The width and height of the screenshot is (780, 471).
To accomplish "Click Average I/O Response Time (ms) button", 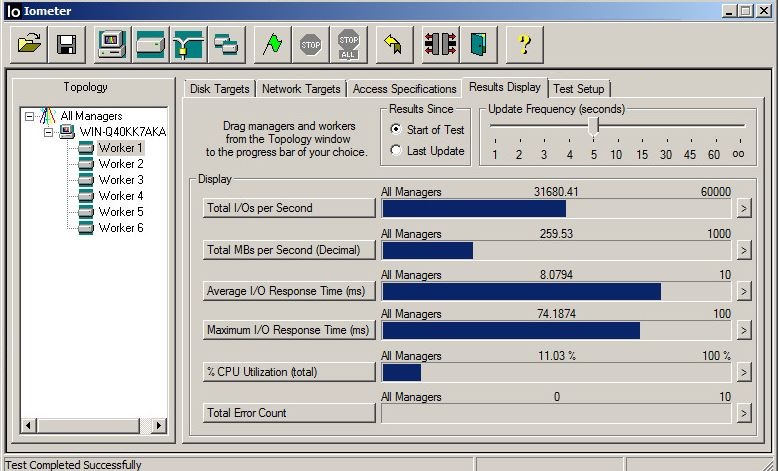I will 289,291.
